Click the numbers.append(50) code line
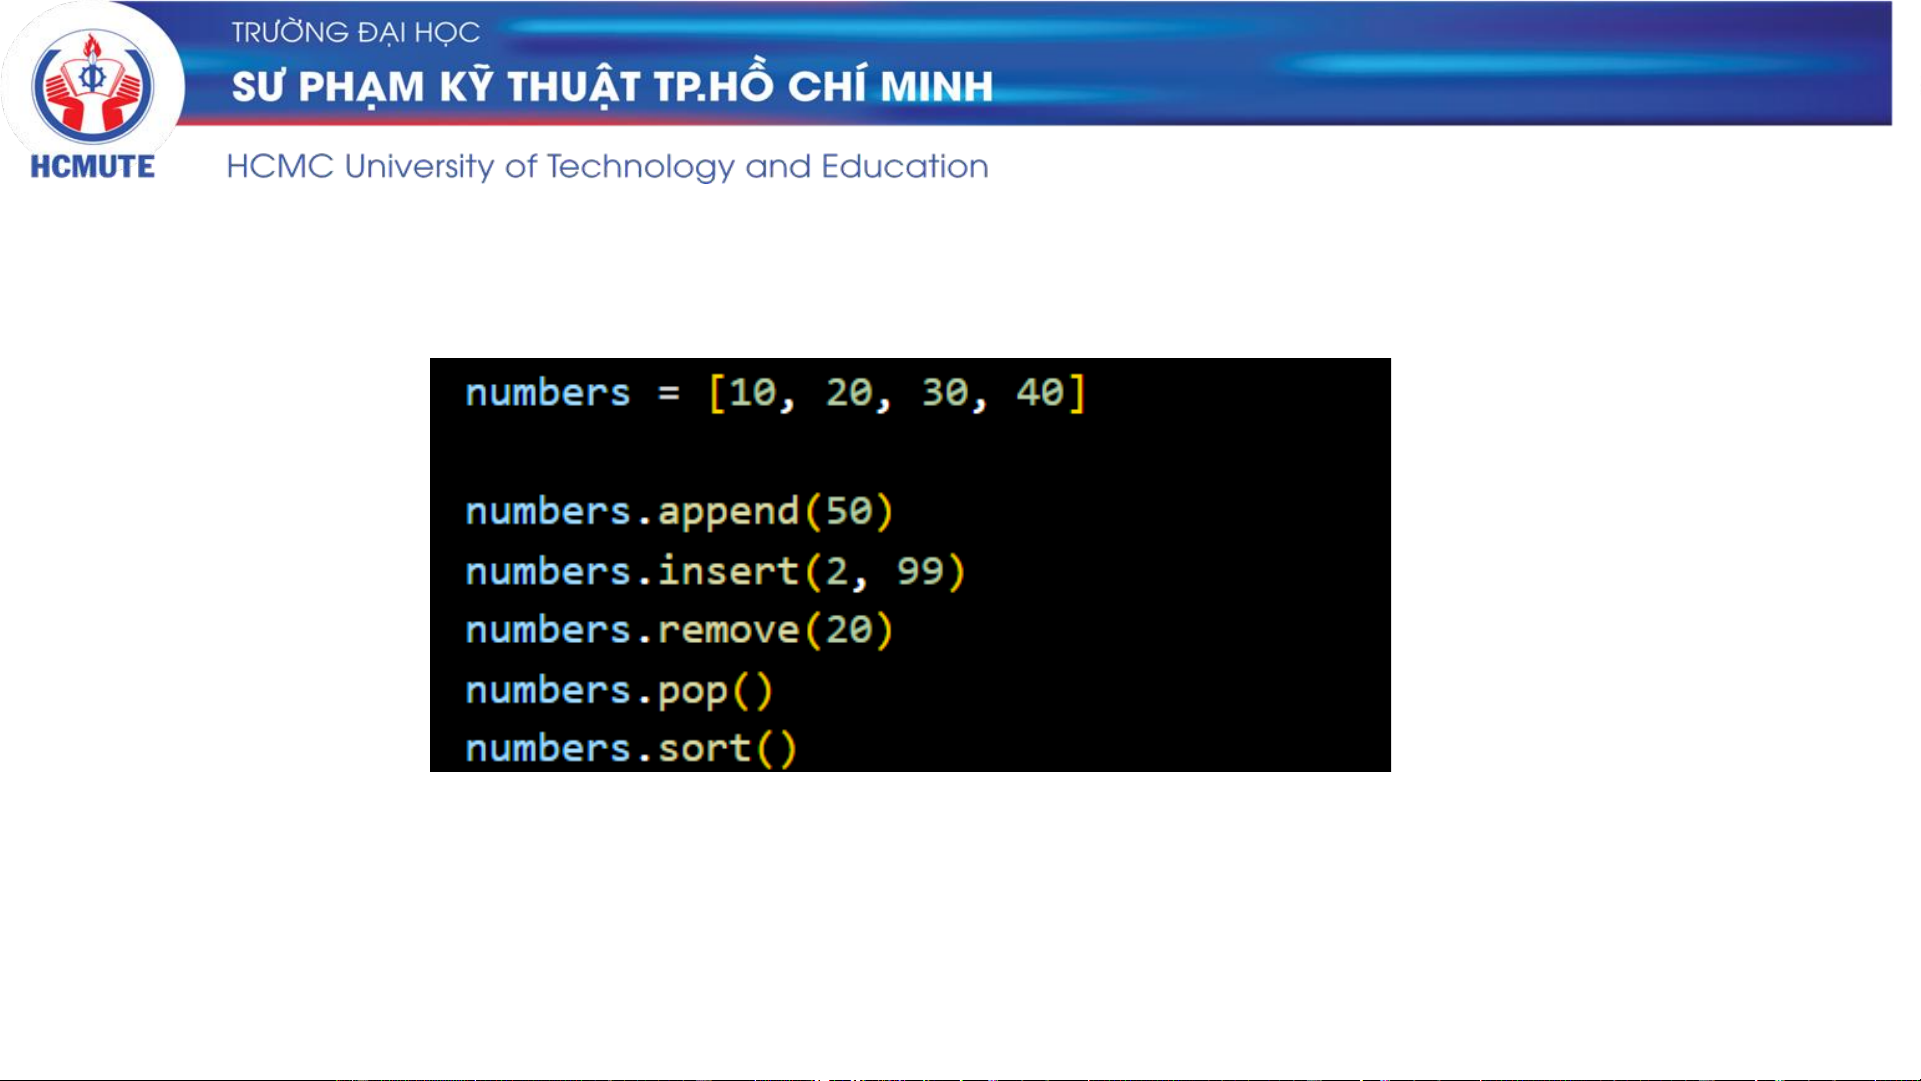 tap(678, 511)
